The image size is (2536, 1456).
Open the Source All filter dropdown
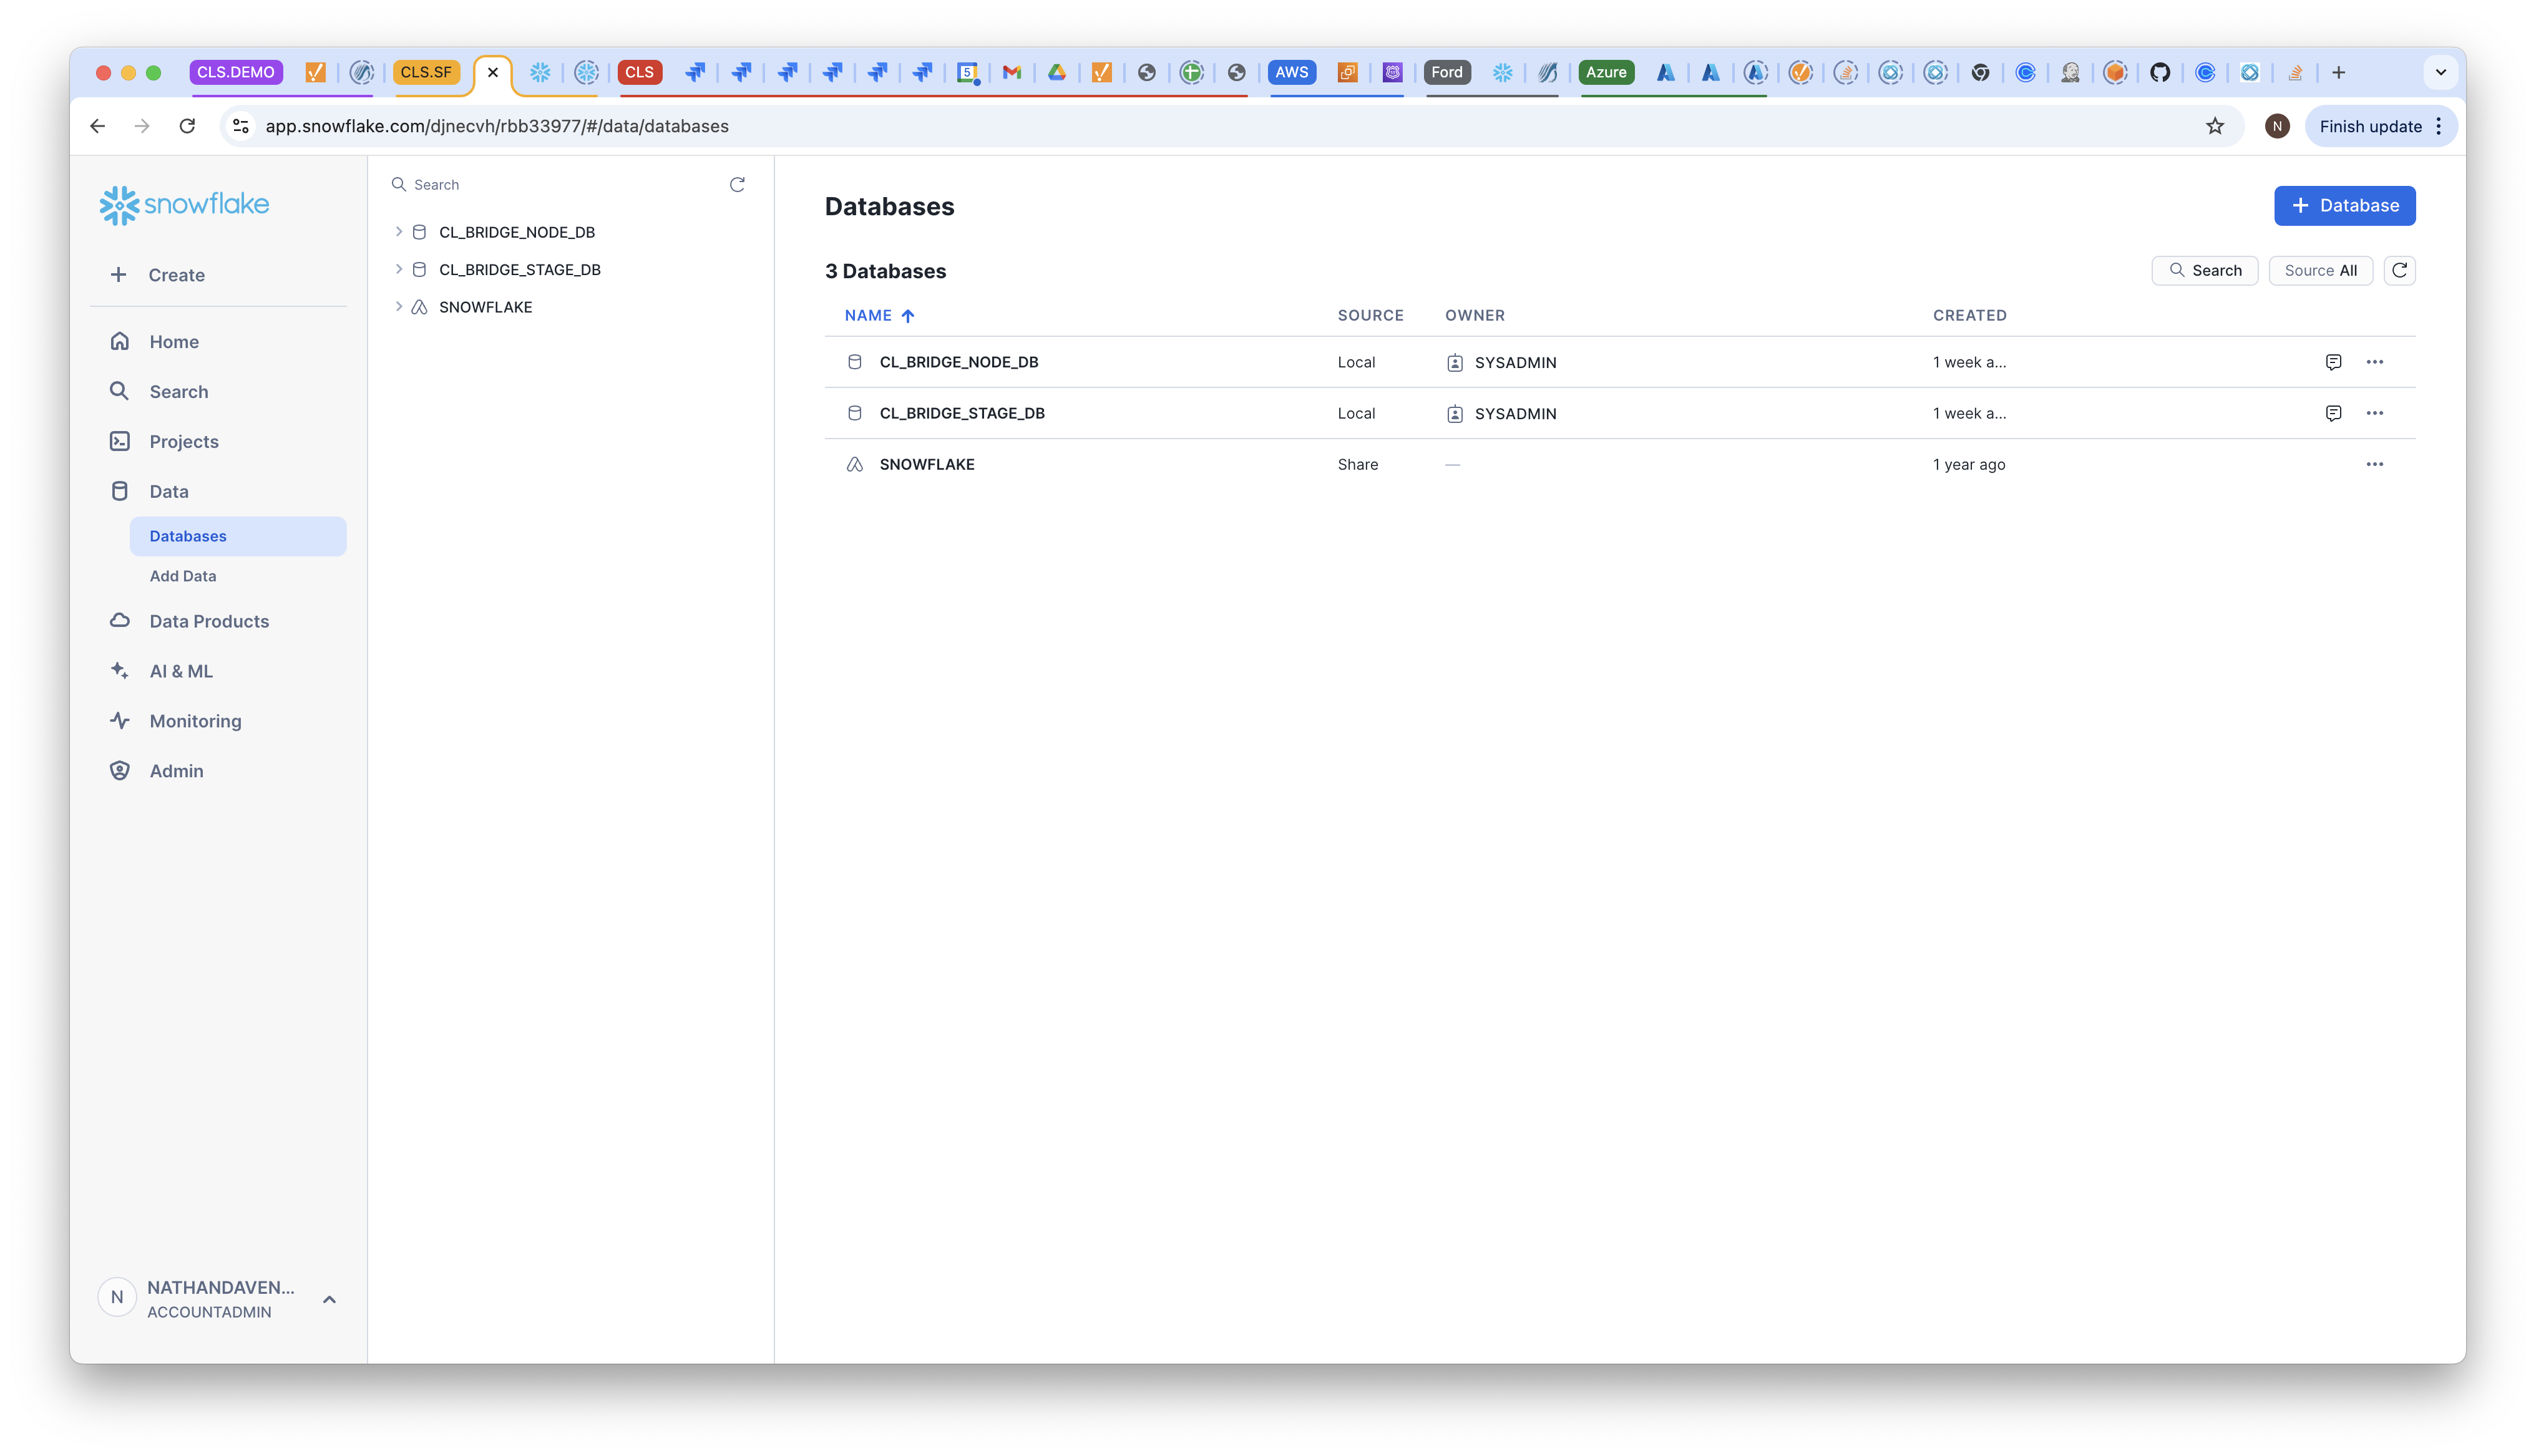click(2320, 270)
